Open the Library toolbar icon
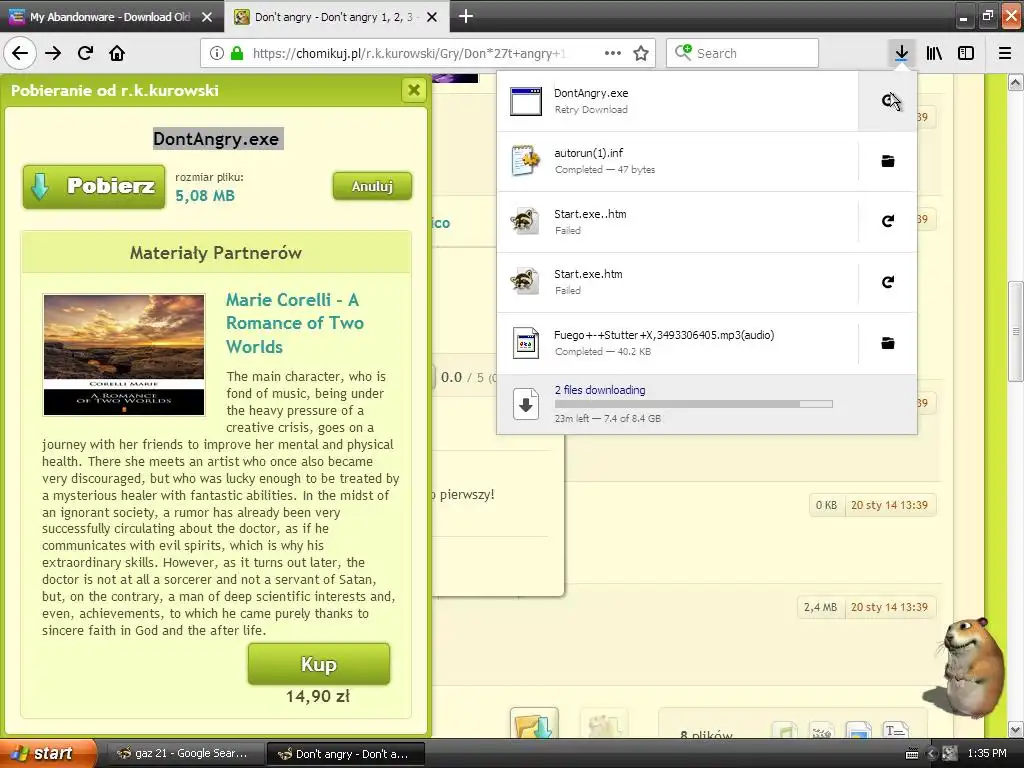1024x768 pixels. [934, 53]
